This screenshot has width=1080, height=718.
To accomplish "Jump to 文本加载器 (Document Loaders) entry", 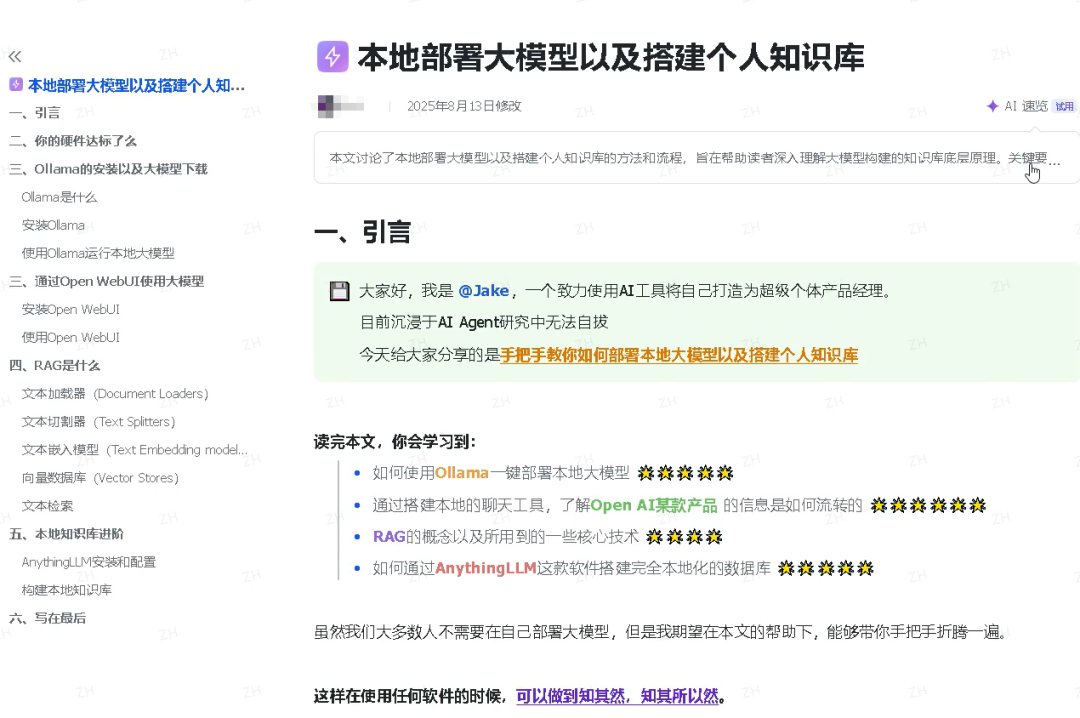I will coord(114,394).
